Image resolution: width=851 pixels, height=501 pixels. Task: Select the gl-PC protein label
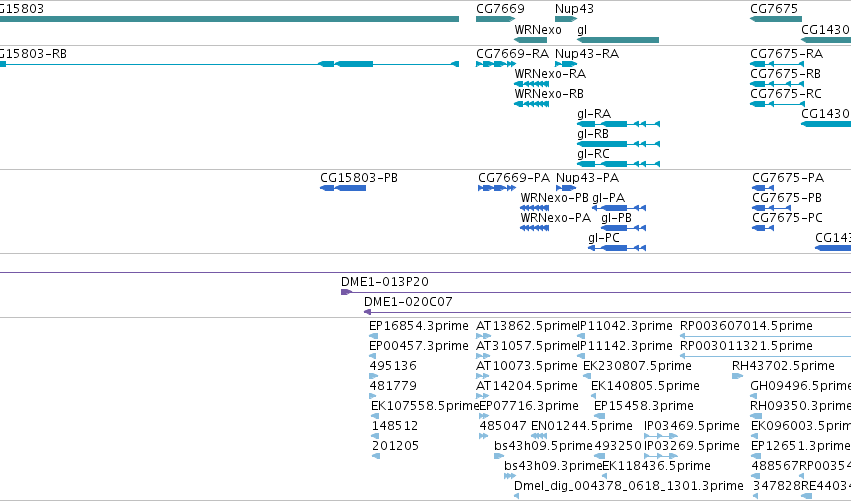tap(604, 238)
